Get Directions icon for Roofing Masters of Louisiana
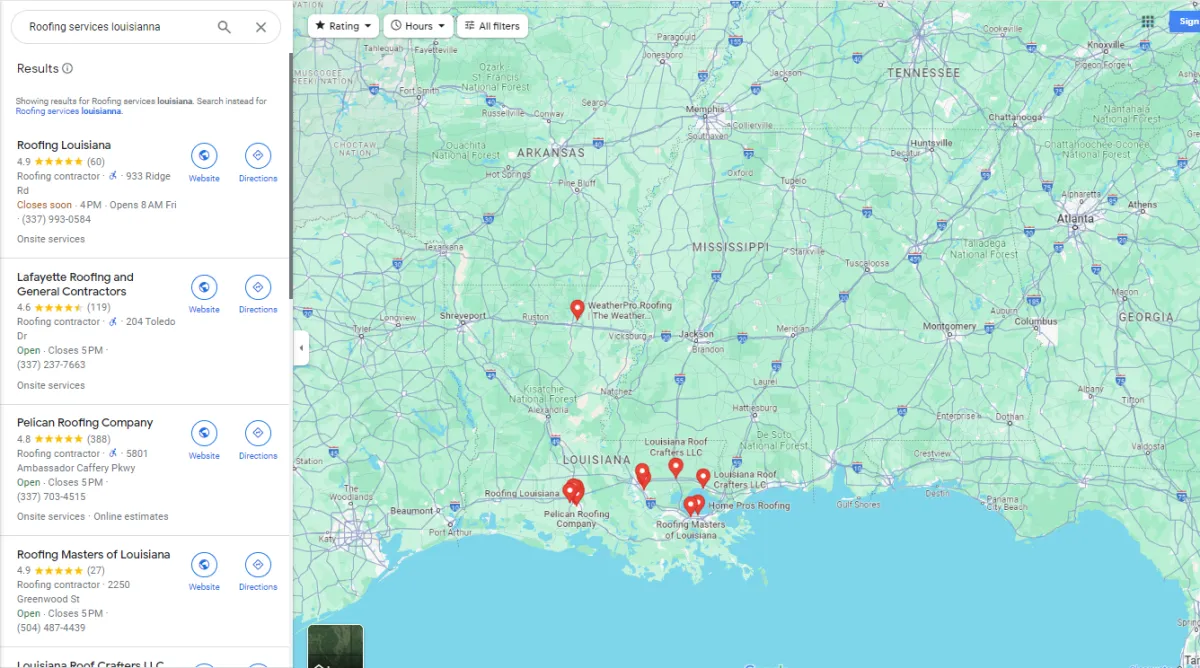The height and width of the screenshot is (668, 1200). (x=258, y=564)
